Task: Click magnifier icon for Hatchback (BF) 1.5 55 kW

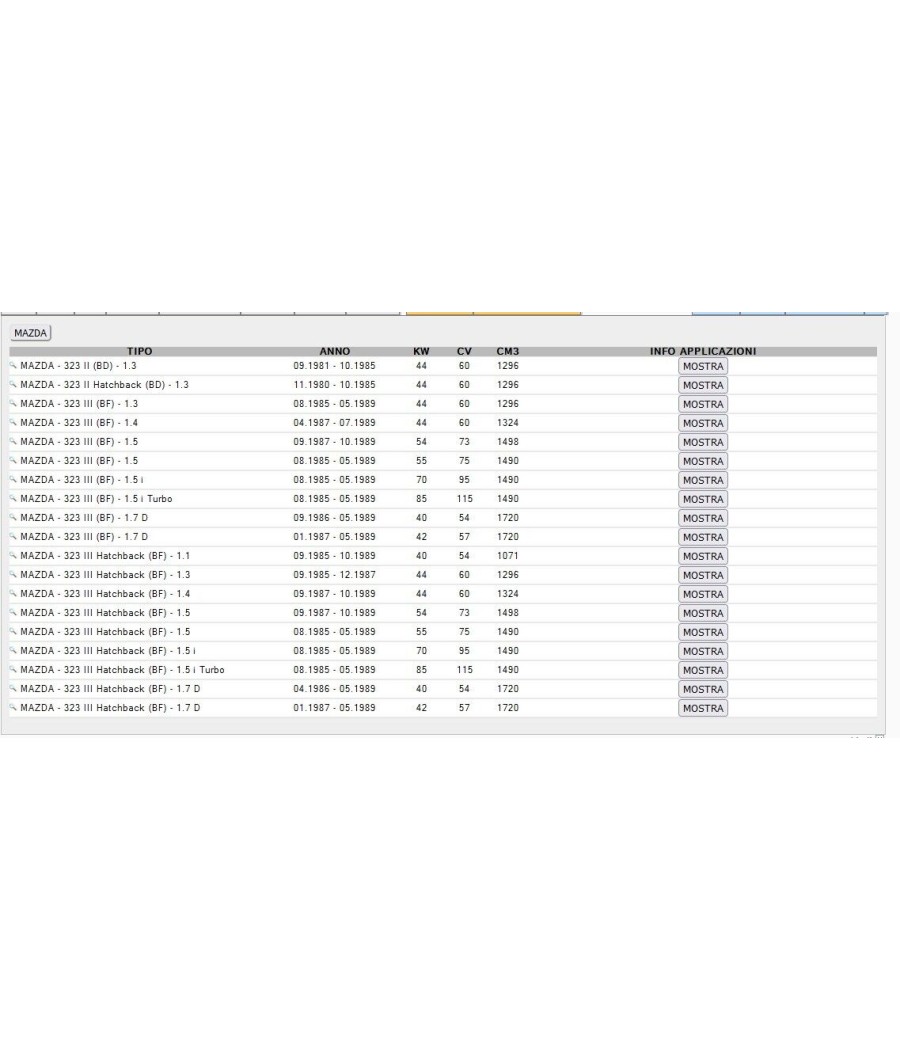Action: 13,631
